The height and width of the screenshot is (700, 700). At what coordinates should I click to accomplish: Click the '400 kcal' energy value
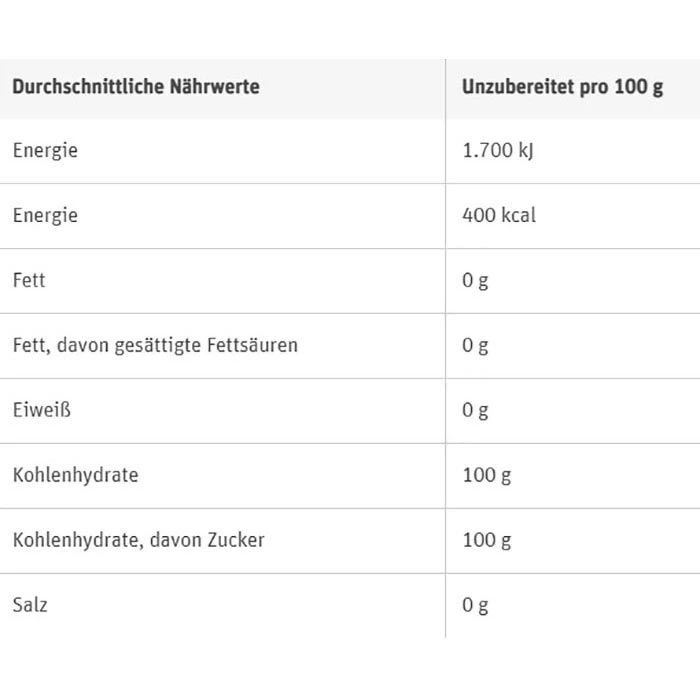point(499,216)
